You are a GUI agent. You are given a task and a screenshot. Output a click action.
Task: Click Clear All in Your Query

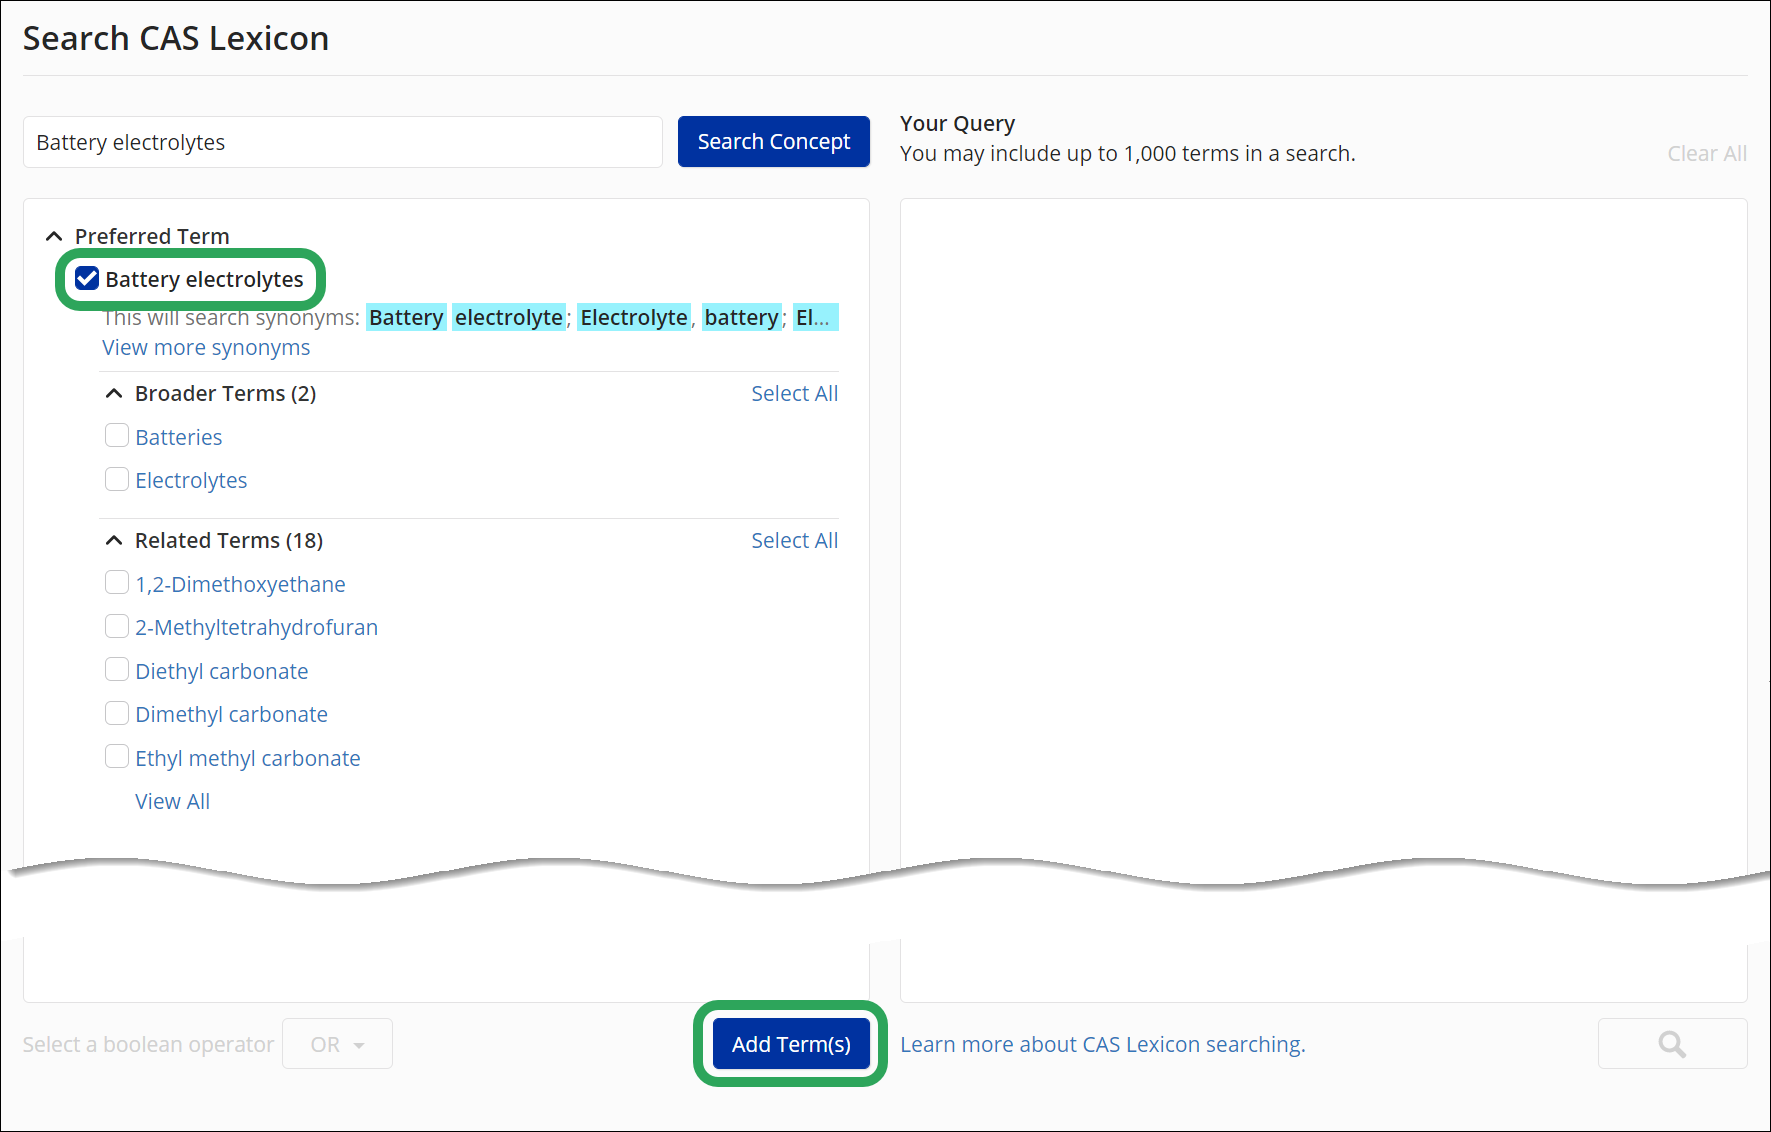click(x=1707, y=154)
